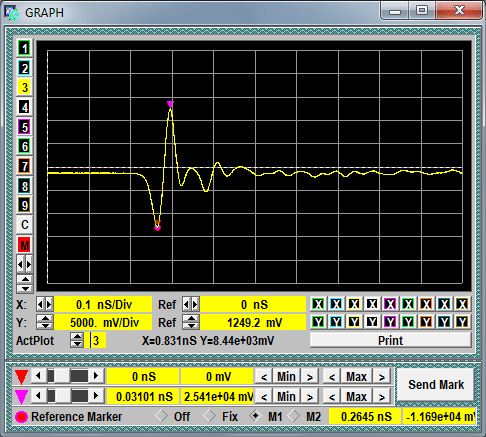Click the X Ref field 0 nS

253,304
